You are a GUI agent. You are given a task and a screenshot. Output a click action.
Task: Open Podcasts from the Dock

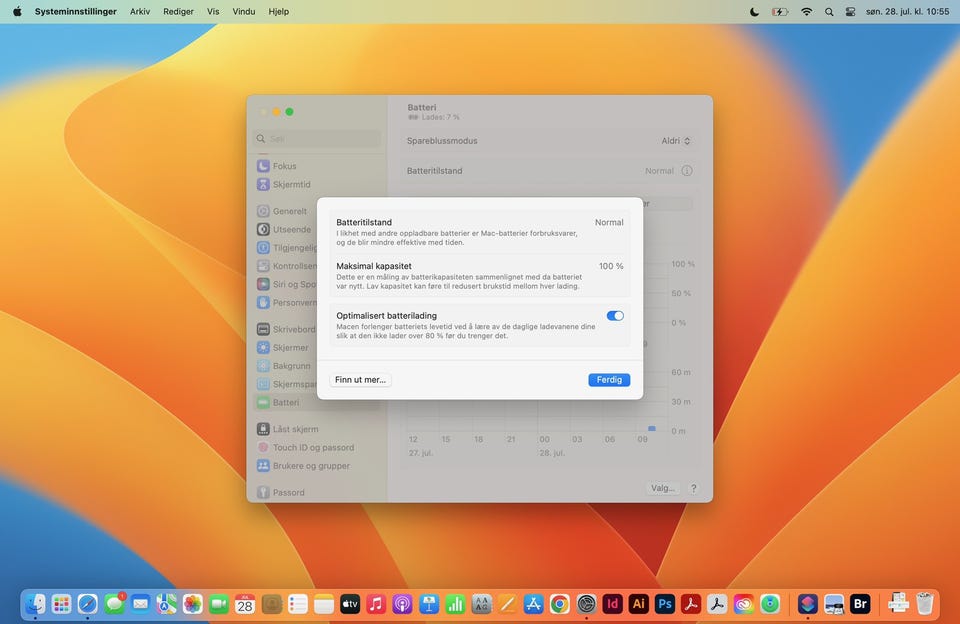point(402,604)
